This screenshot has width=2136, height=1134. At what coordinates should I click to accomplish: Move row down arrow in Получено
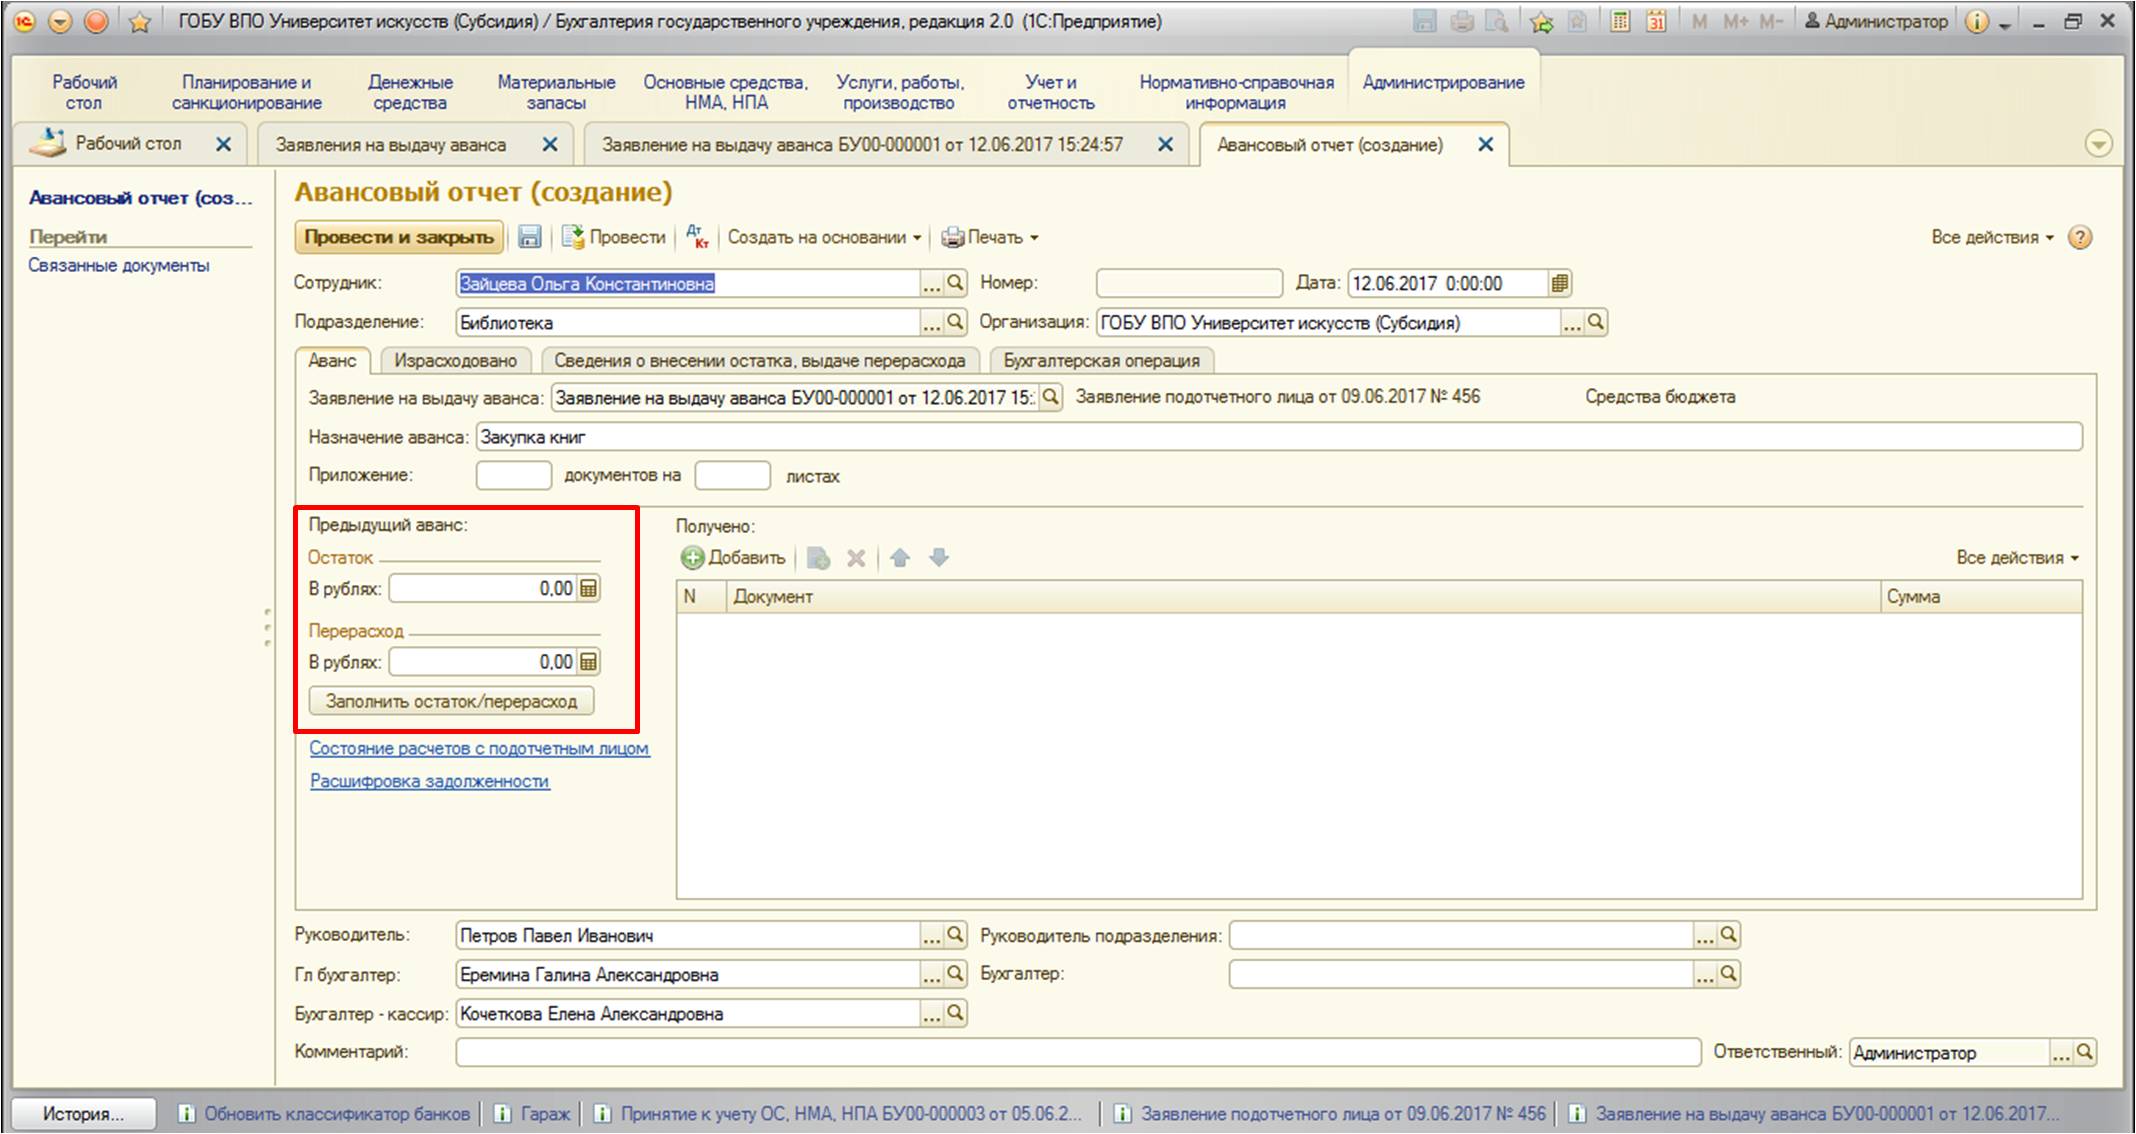coord(938,558)
